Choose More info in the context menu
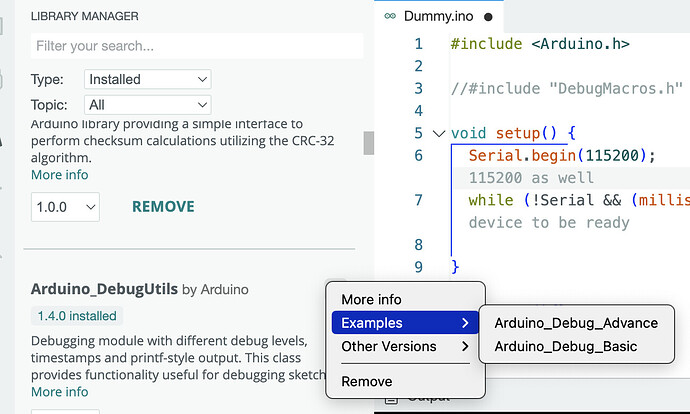 (371, 300)
